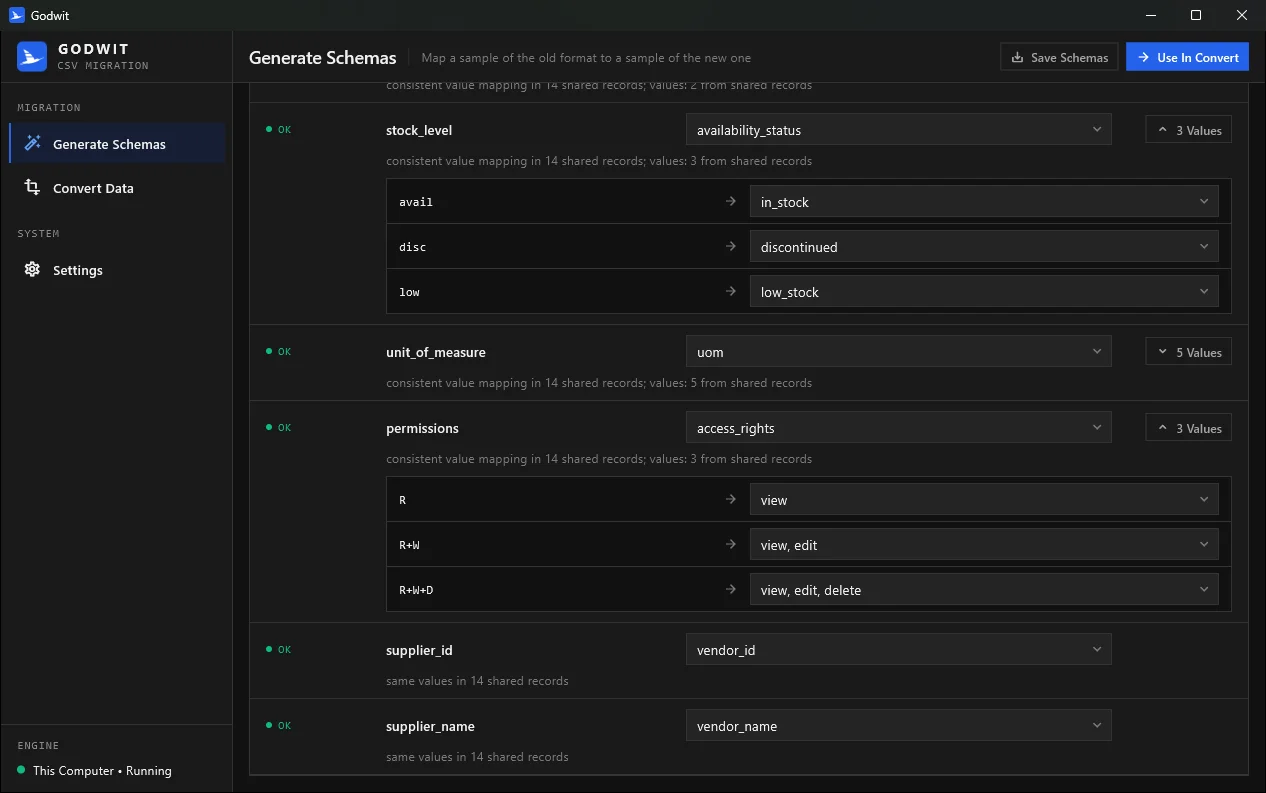
Task: Click 'same values in 14 shared records' under supplier_id
Action: (477, 681)
